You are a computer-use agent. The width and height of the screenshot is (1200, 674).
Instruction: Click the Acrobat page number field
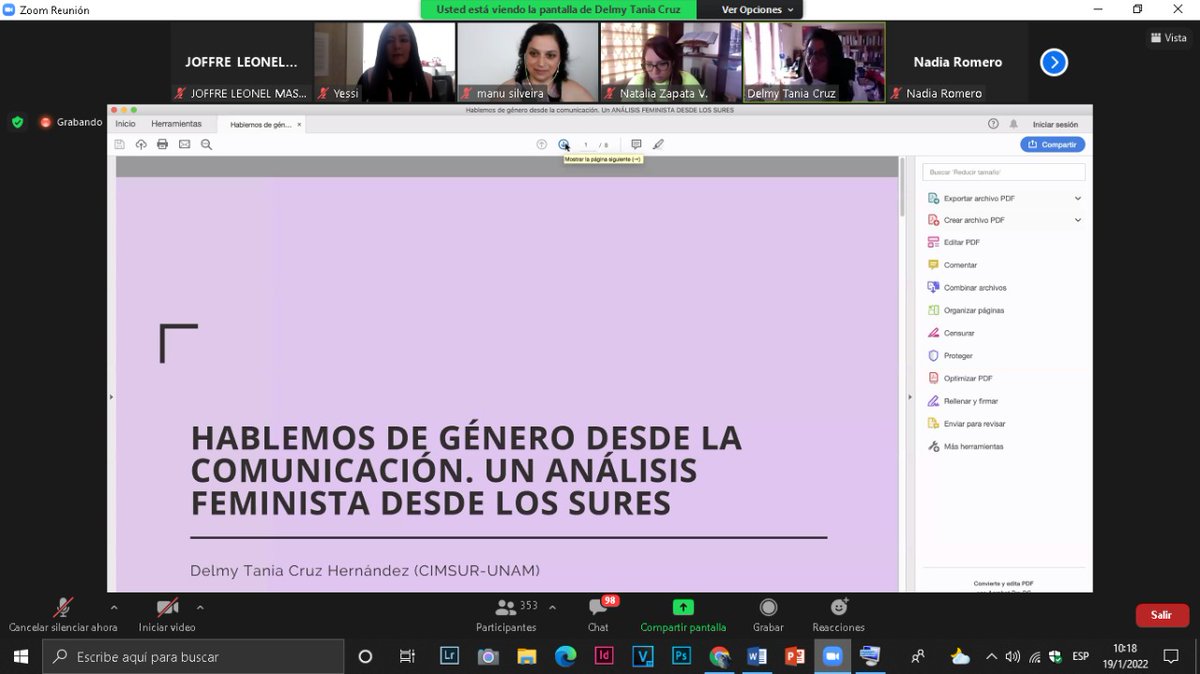(586, 144)
